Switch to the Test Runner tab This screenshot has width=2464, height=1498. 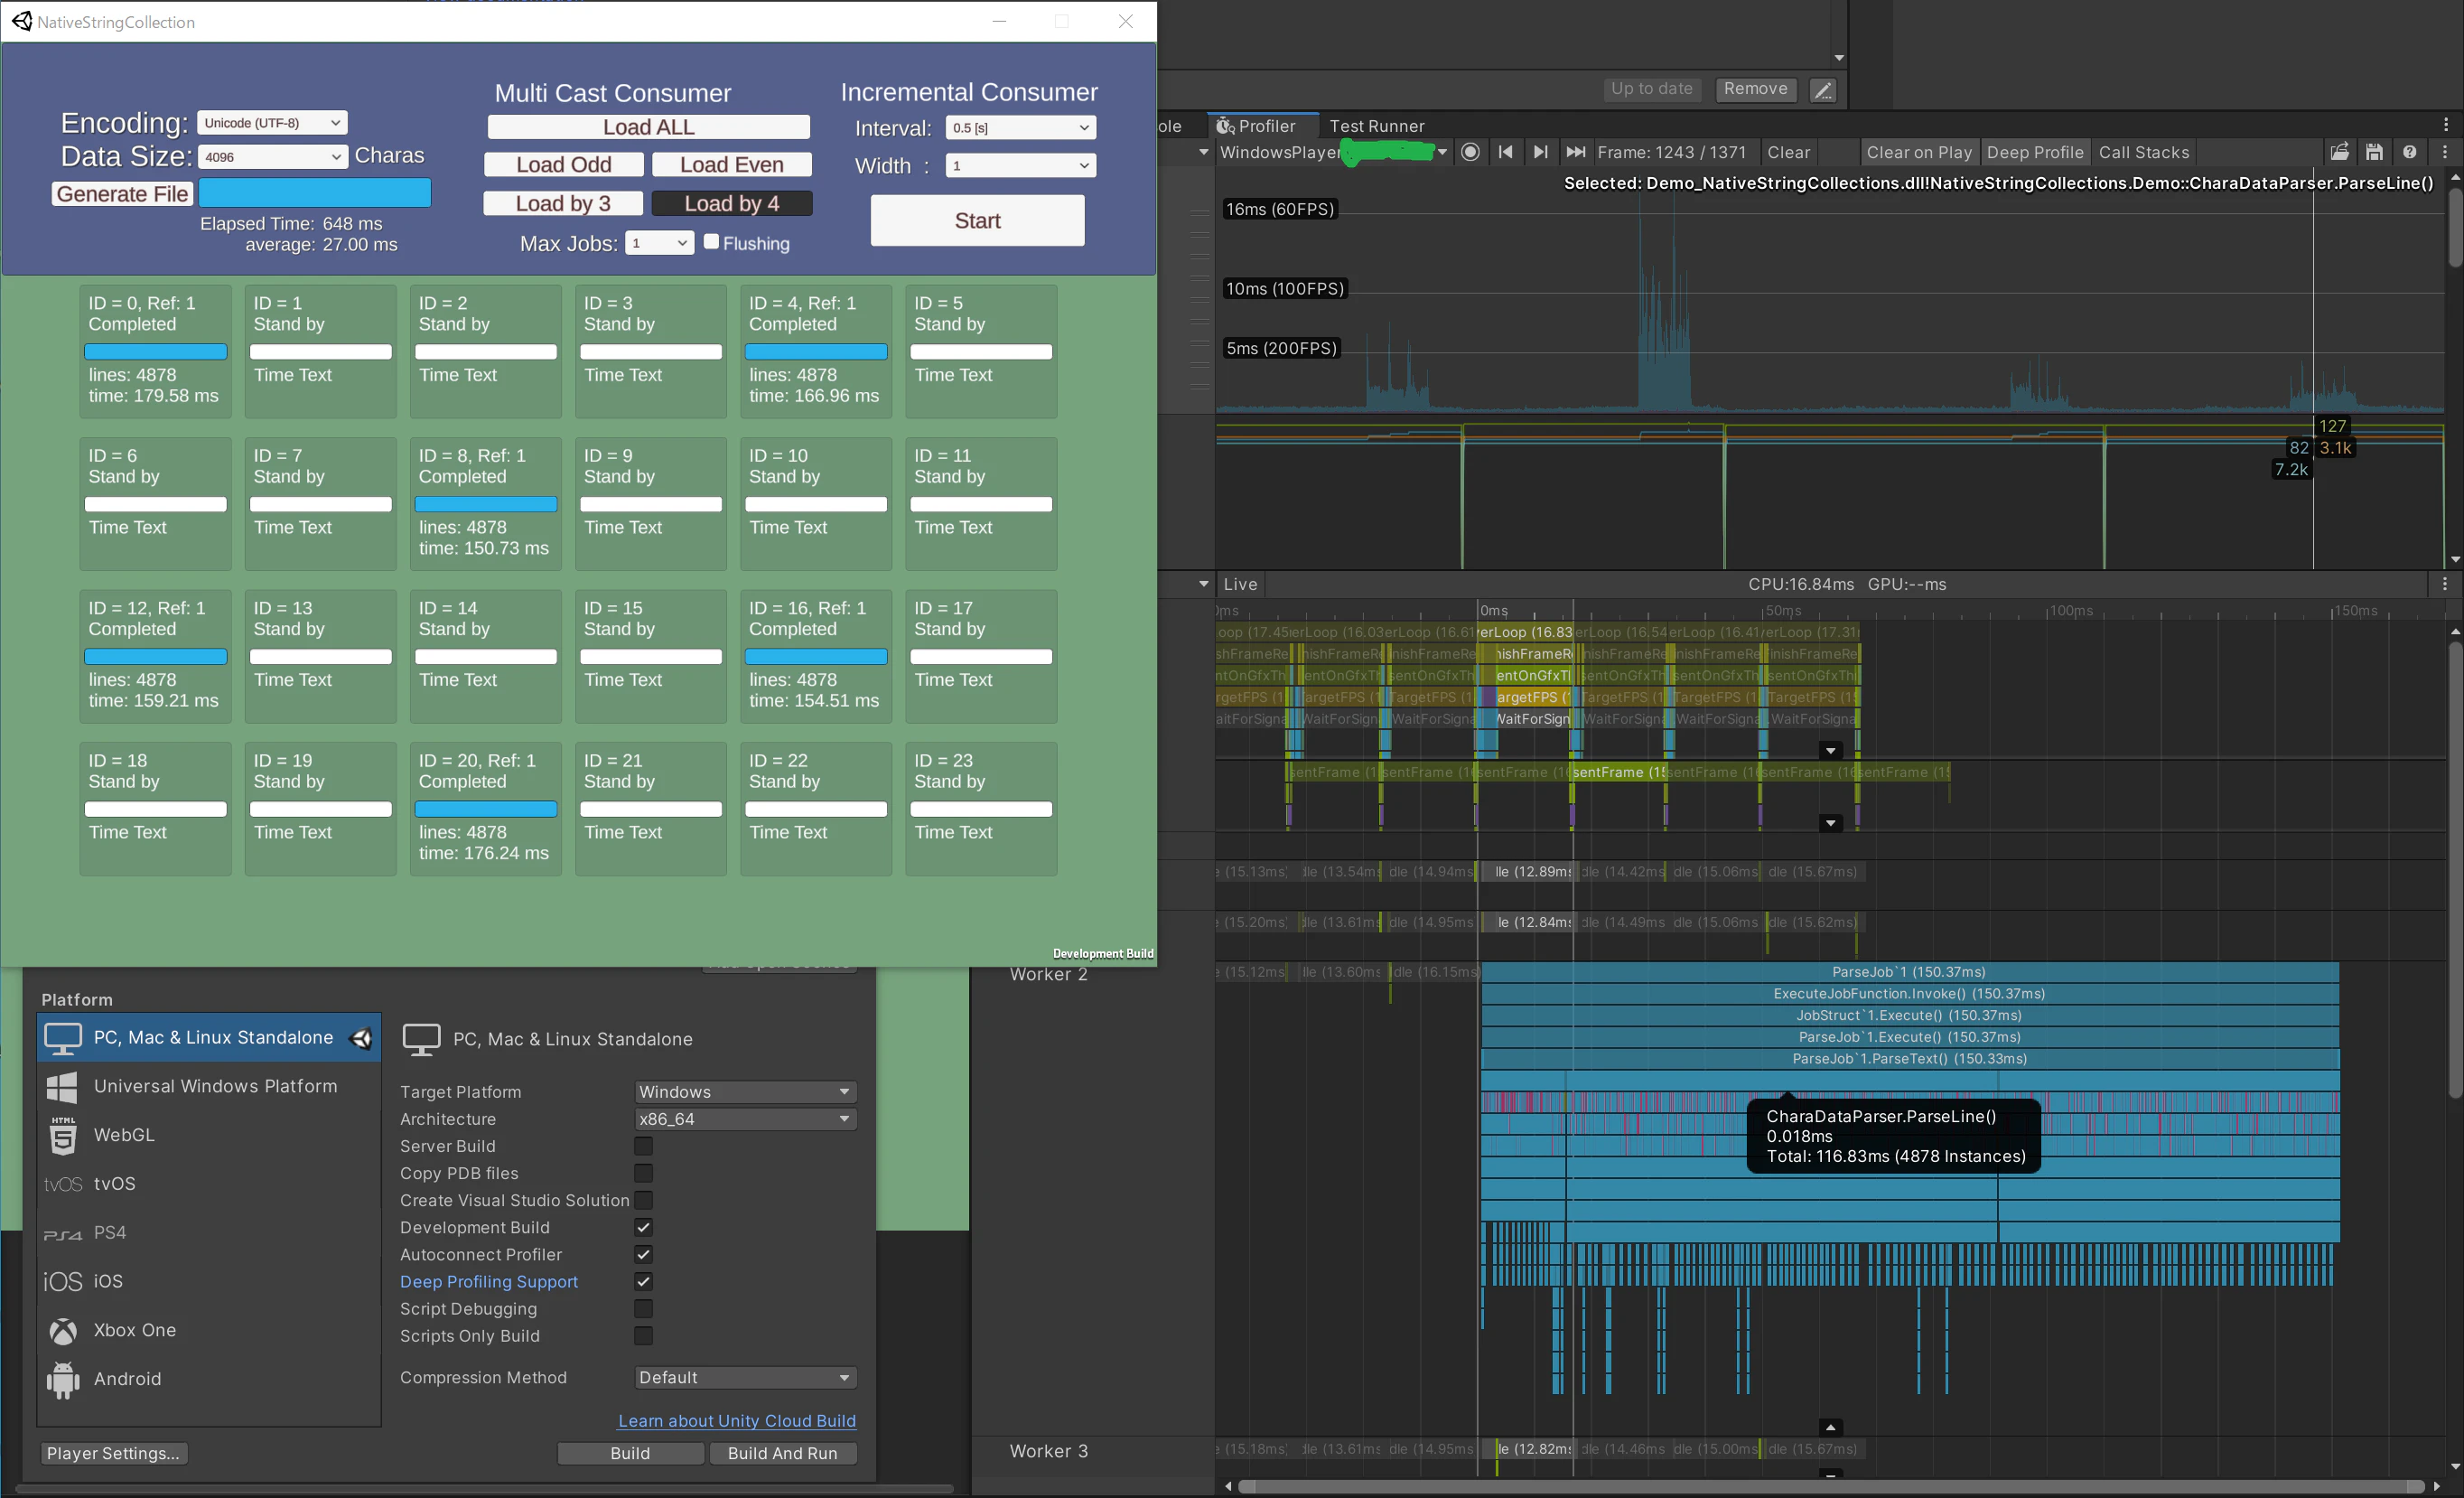[1376, 126]
